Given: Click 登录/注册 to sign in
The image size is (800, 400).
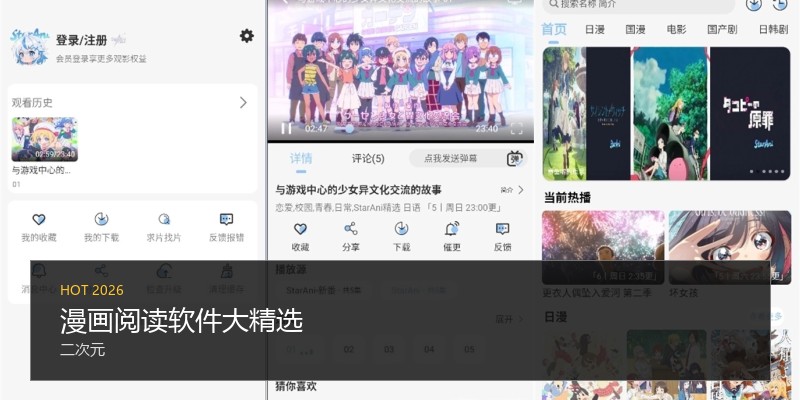Looking at the screenshot, I should click(82, 40).
